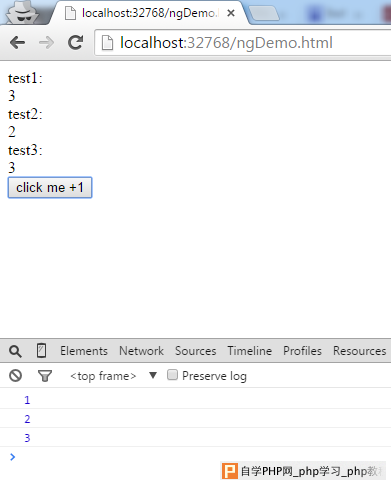
Task: Click the 'test2:' label text
Action: 25,114
